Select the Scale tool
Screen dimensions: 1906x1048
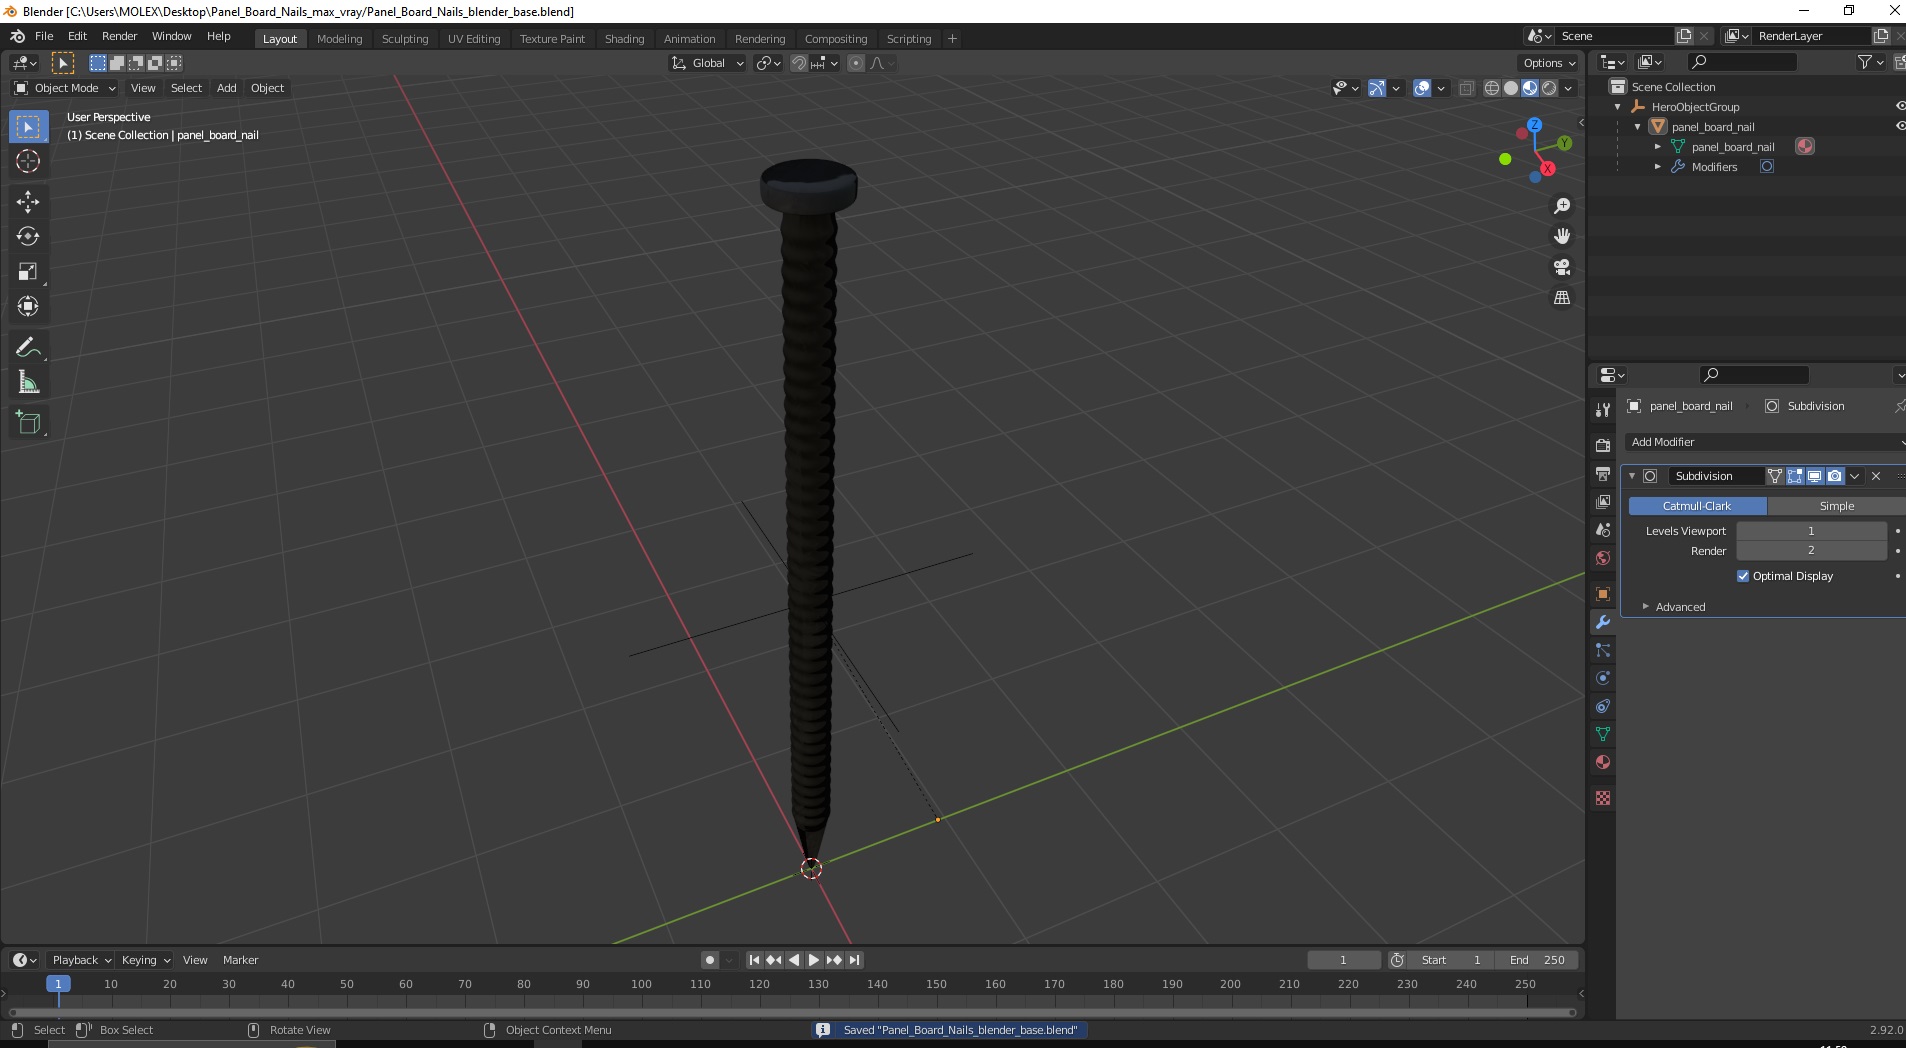(28, 271)
